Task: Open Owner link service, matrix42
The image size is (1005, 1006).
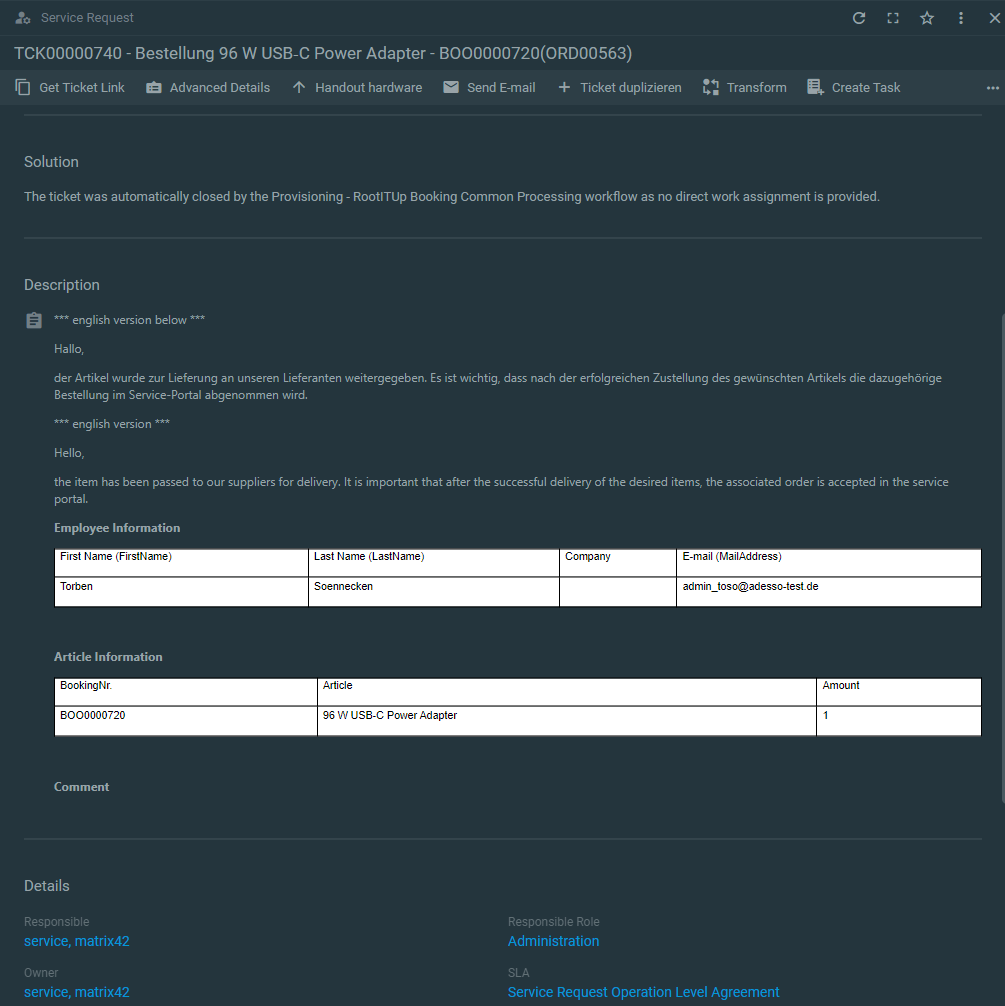Action: tap(76, 993)
